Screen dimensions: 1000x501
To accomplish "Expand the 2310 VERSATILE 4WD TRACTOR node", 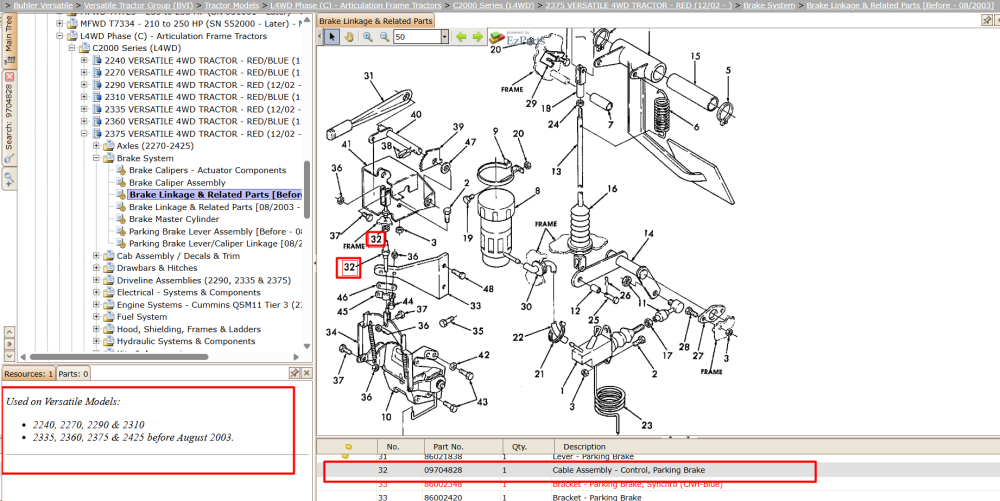I will click(x=84, y=97).
